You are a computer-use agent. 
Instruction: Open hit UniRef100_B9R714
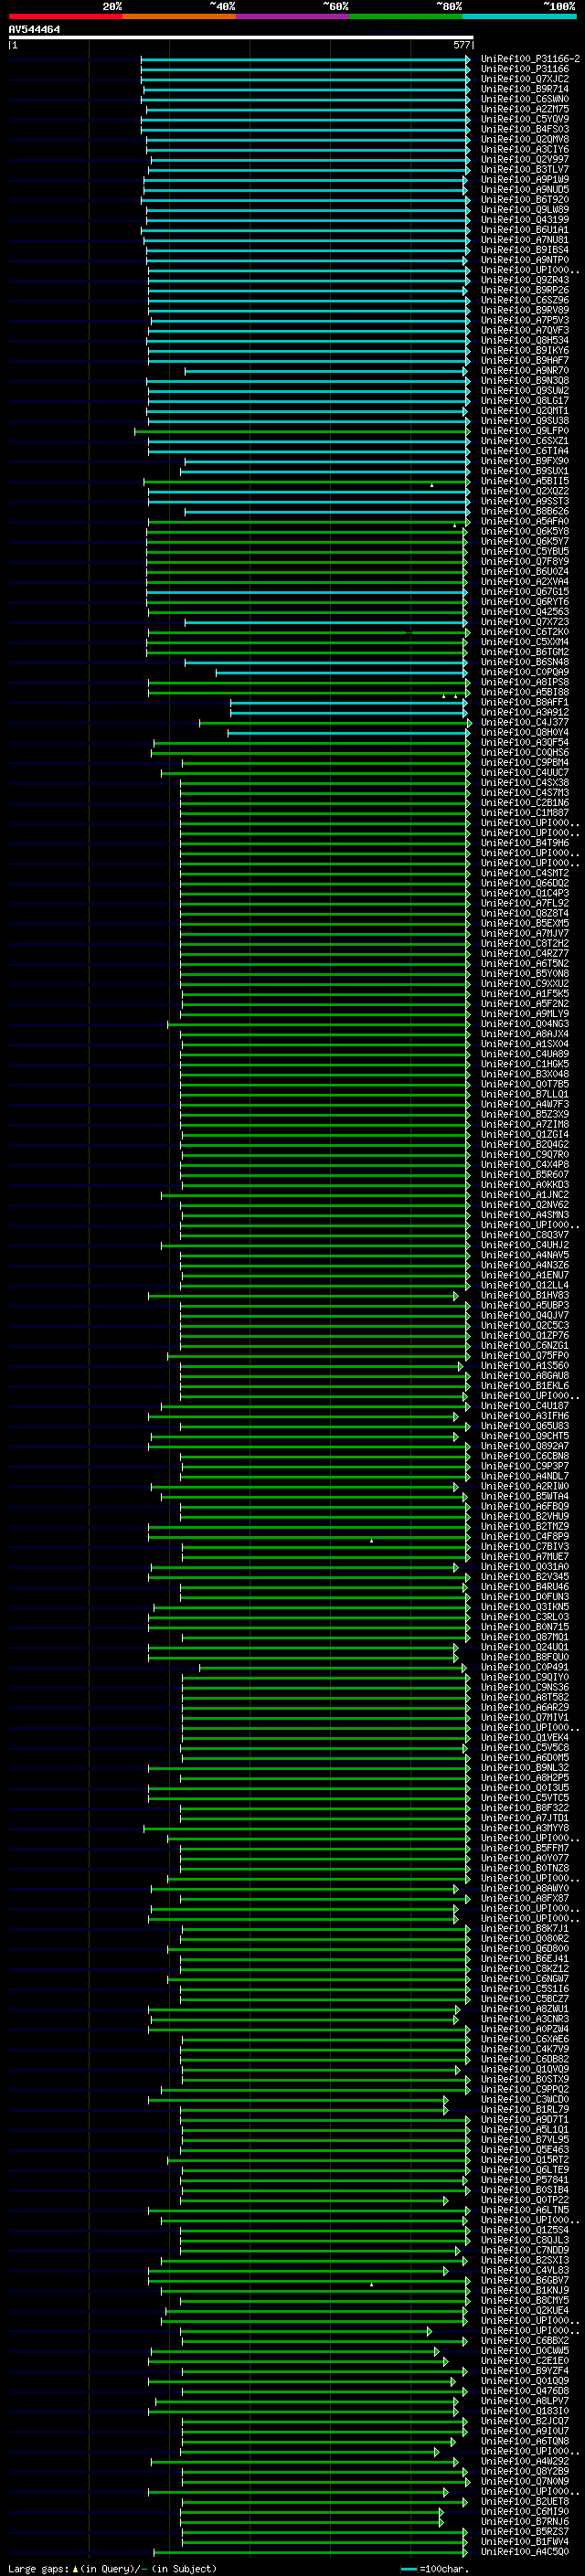pyautogui.click(x=524, y=89)
